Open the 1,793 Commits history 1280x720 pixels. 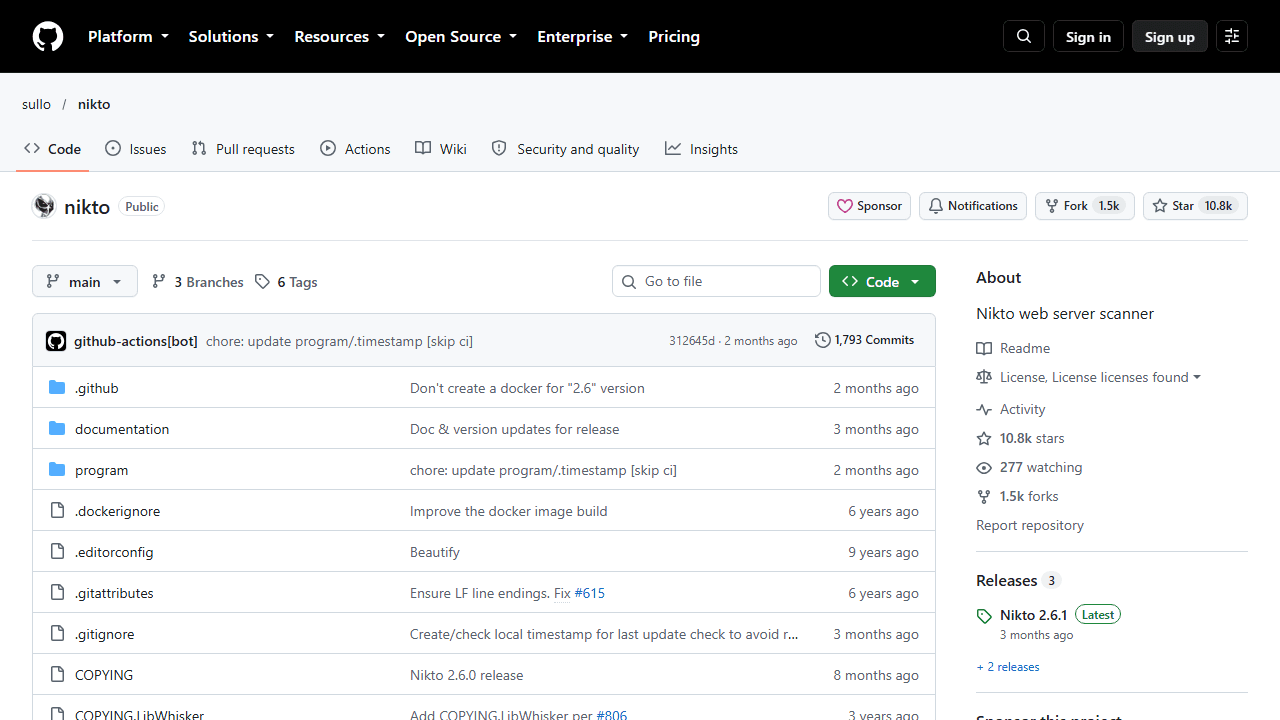click(864, 340)
